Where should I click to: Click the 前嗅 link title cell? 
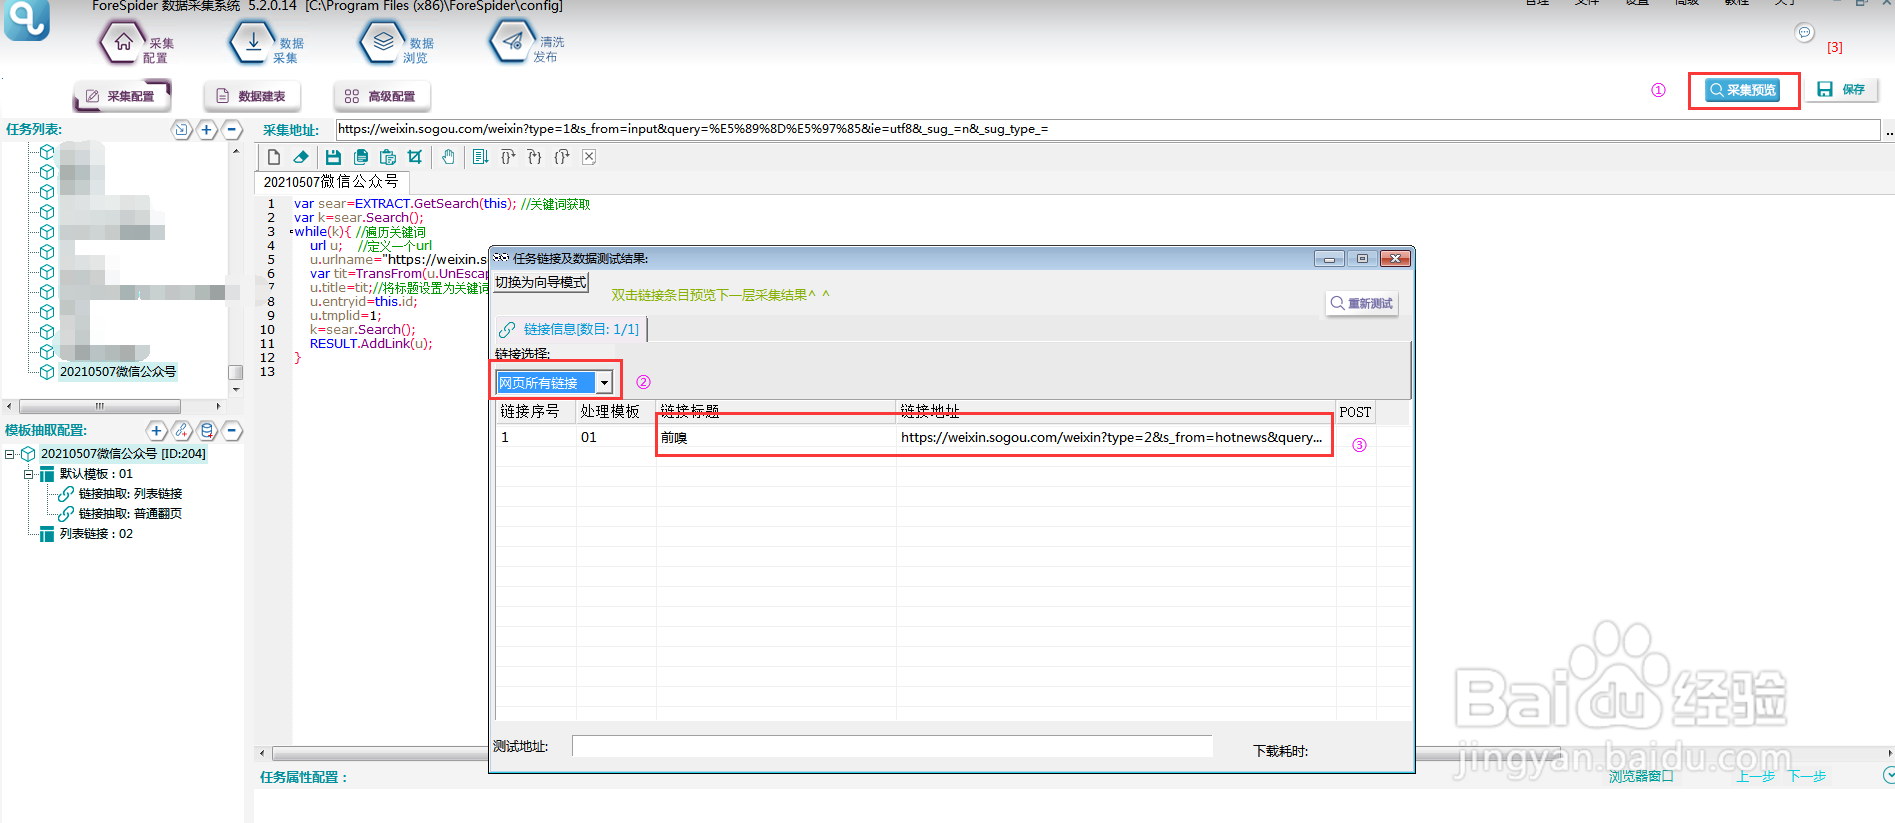pos(776,438)
